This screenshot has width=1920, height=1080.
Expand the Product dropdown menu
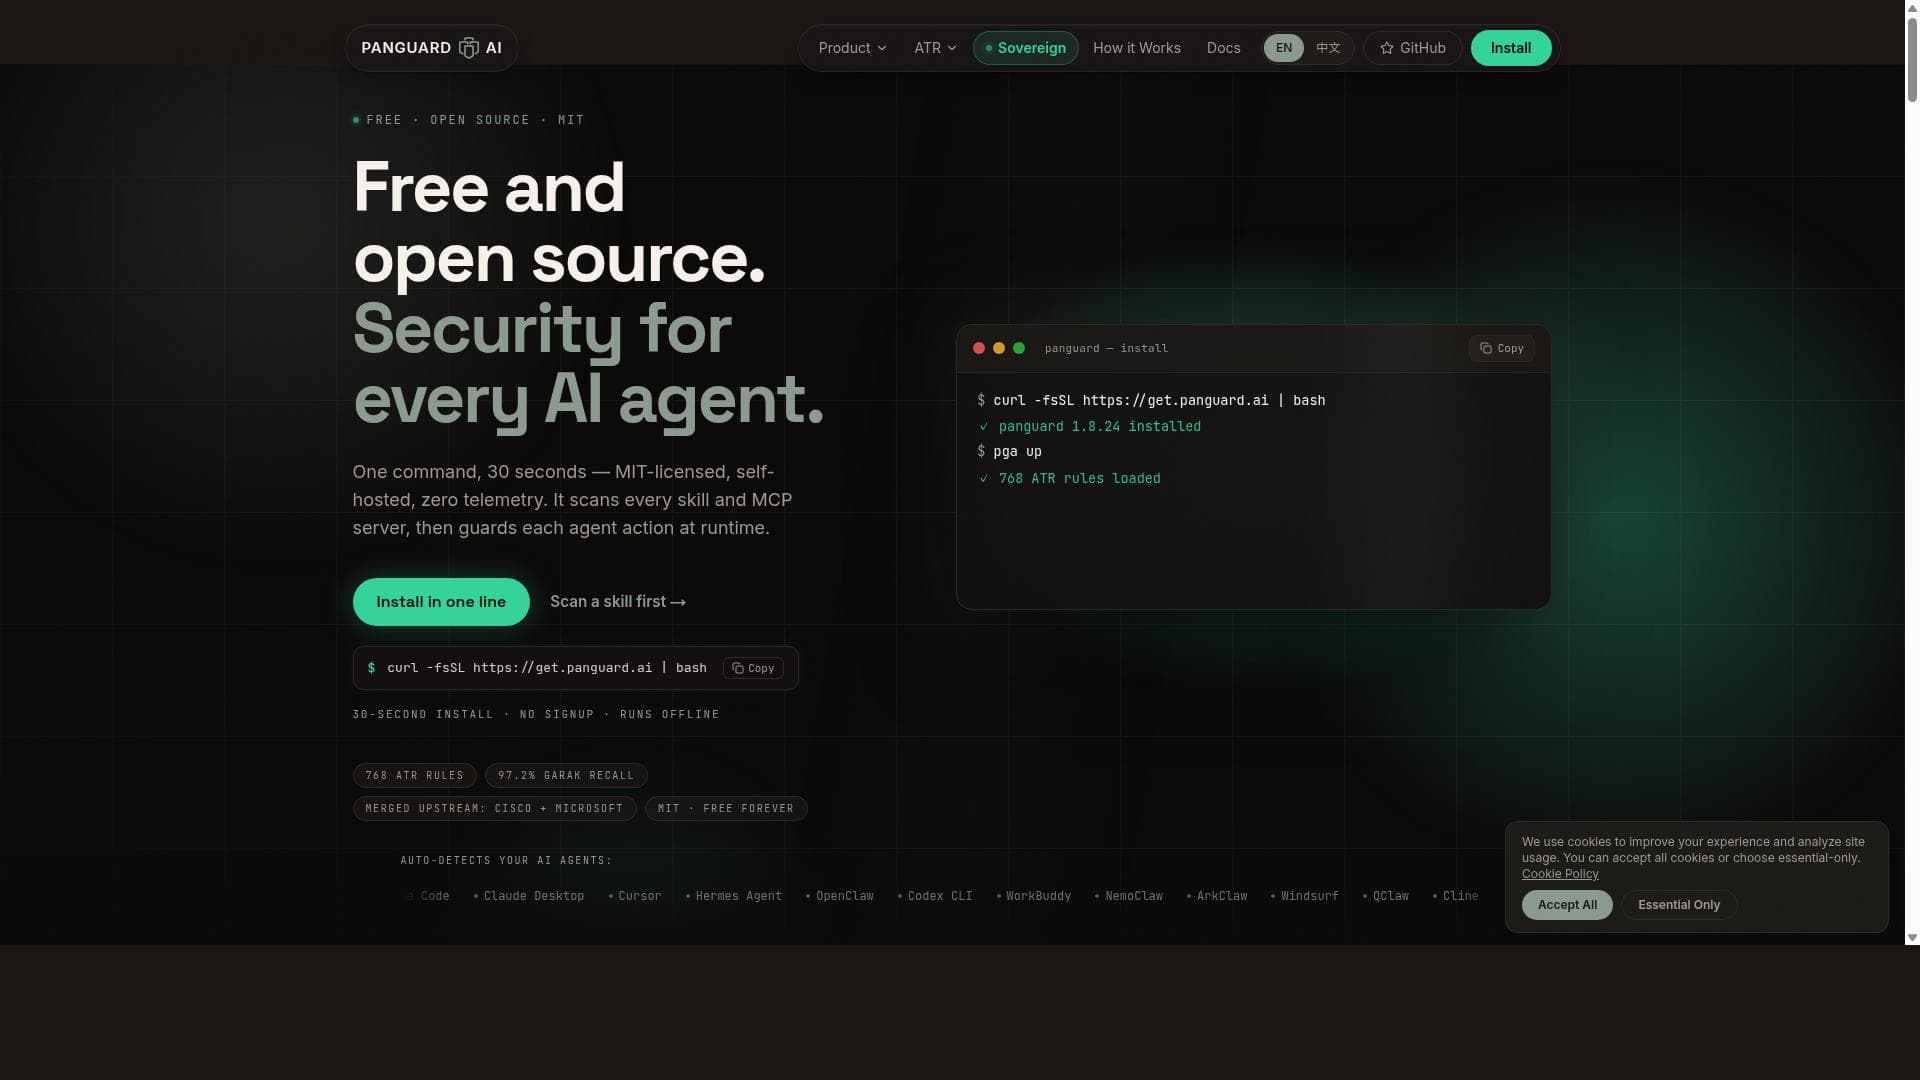[x=852, y=48]
